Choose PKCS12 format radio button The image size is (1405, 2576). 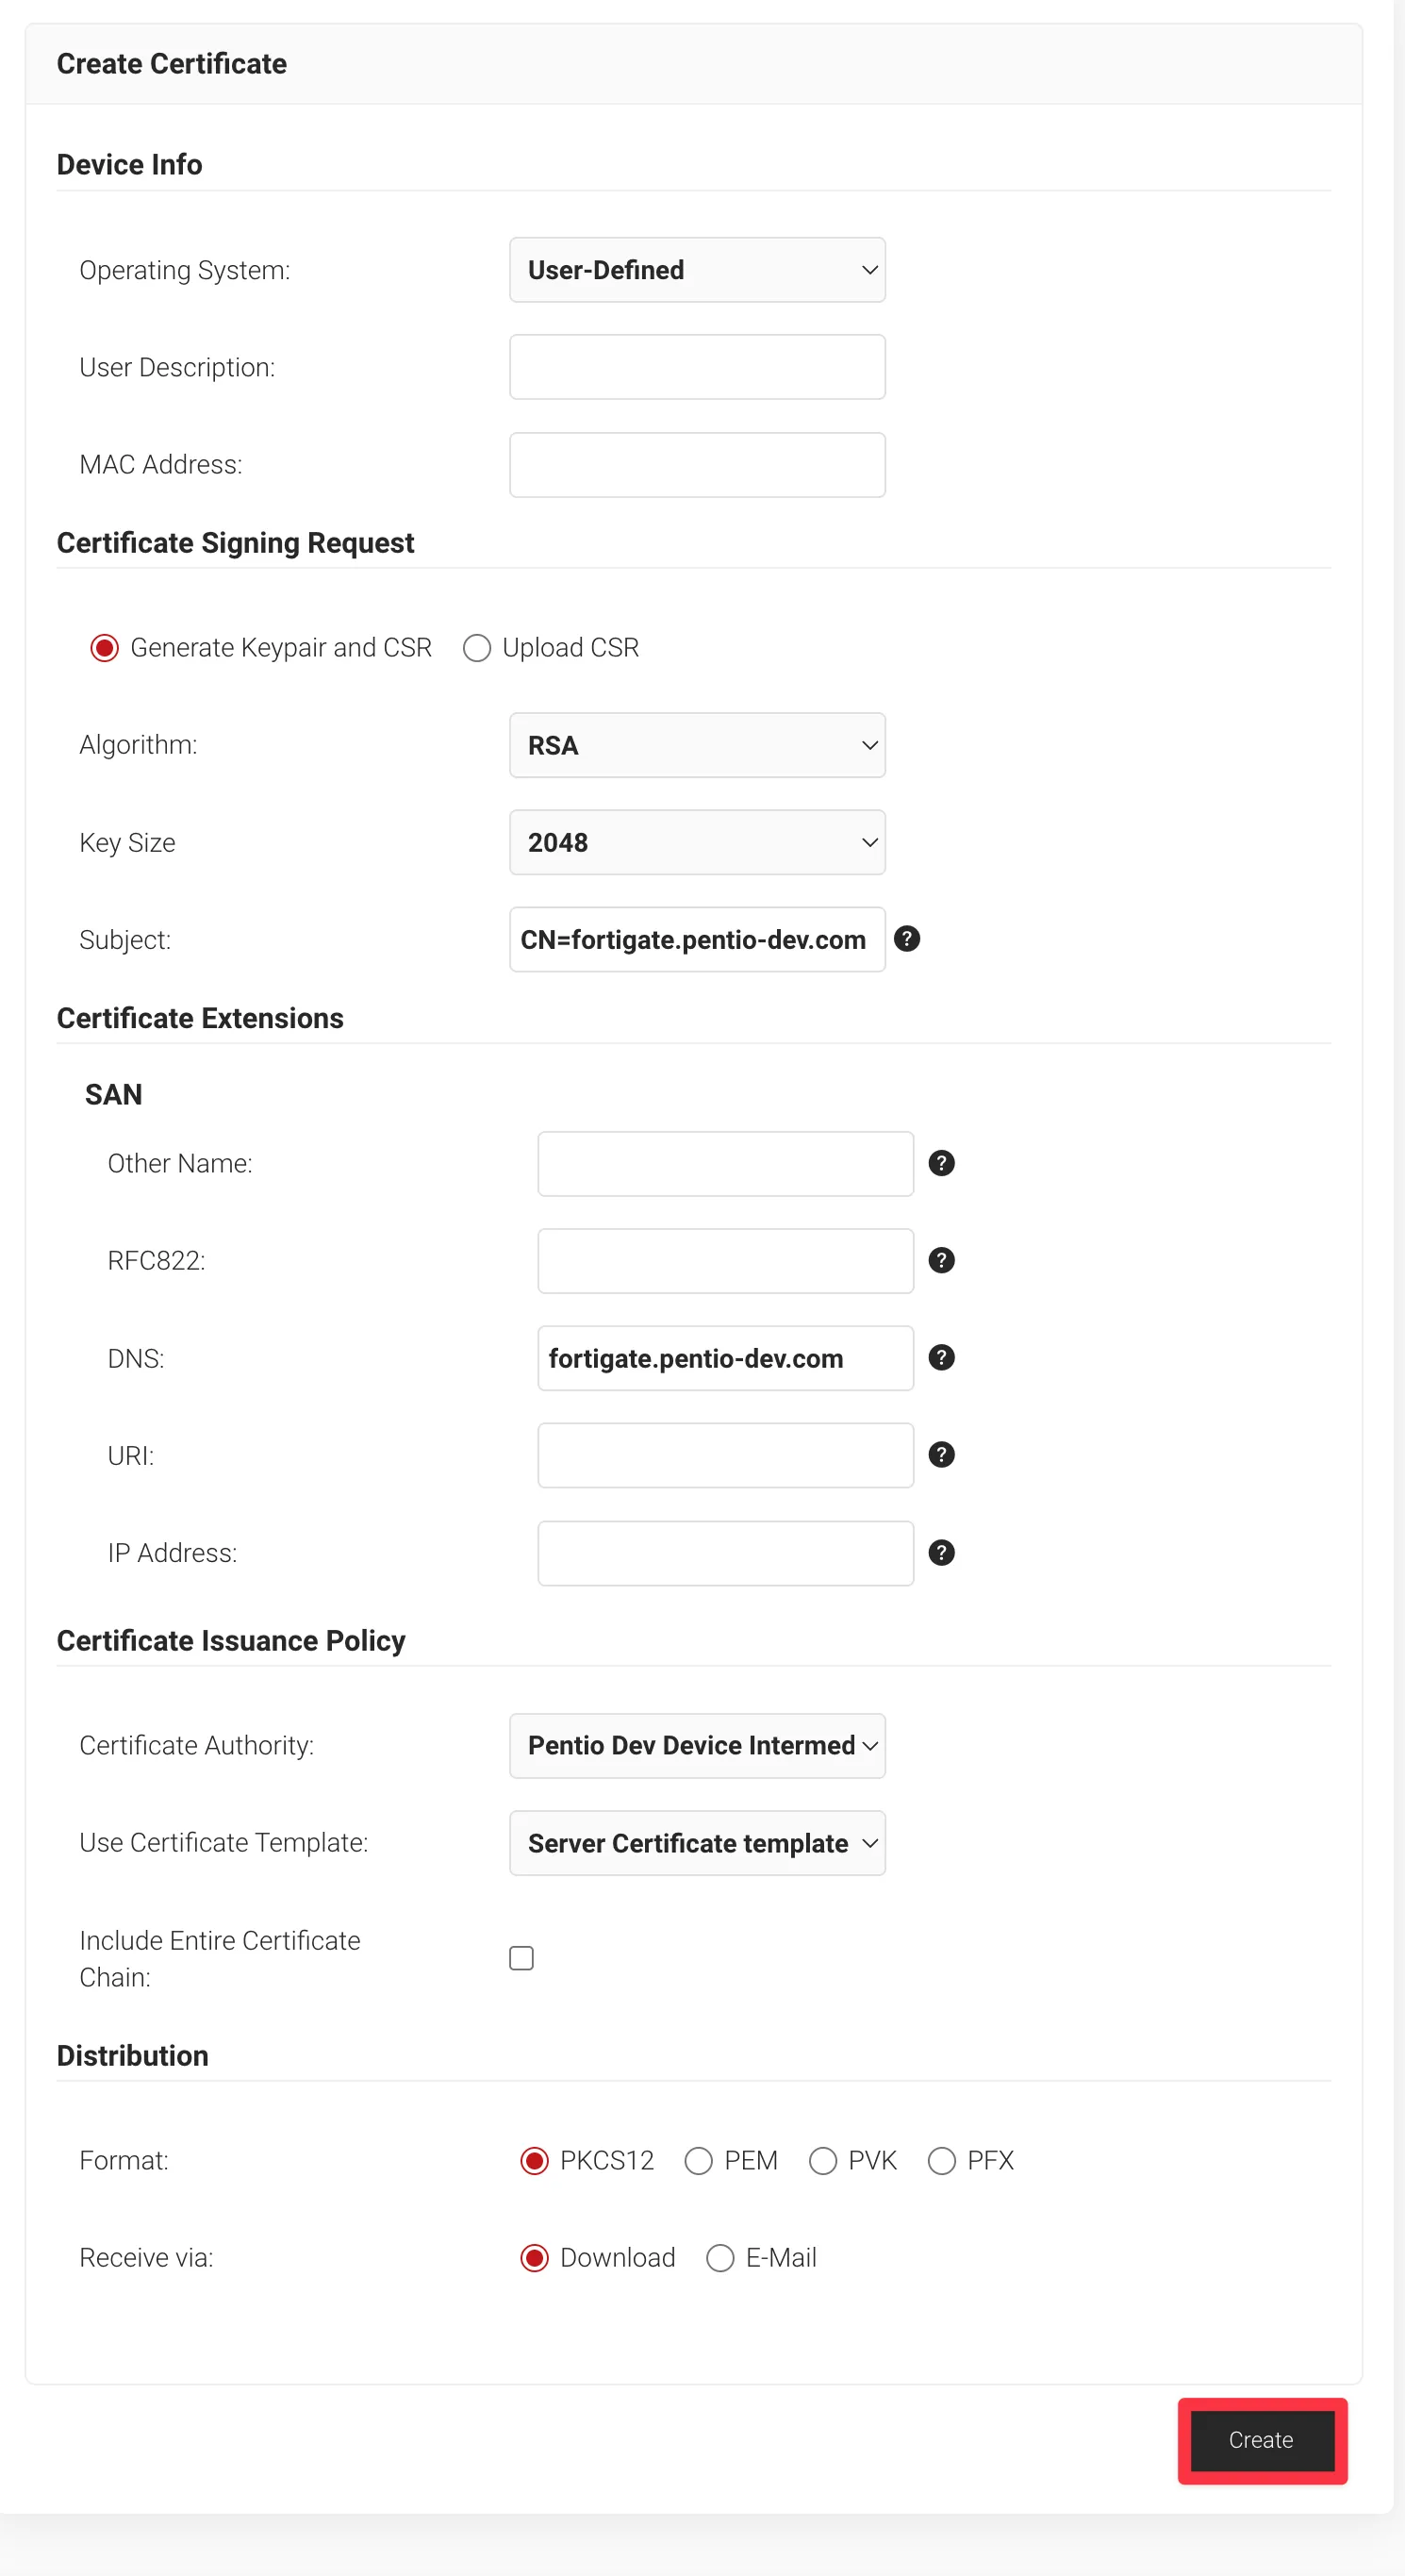534,2161
